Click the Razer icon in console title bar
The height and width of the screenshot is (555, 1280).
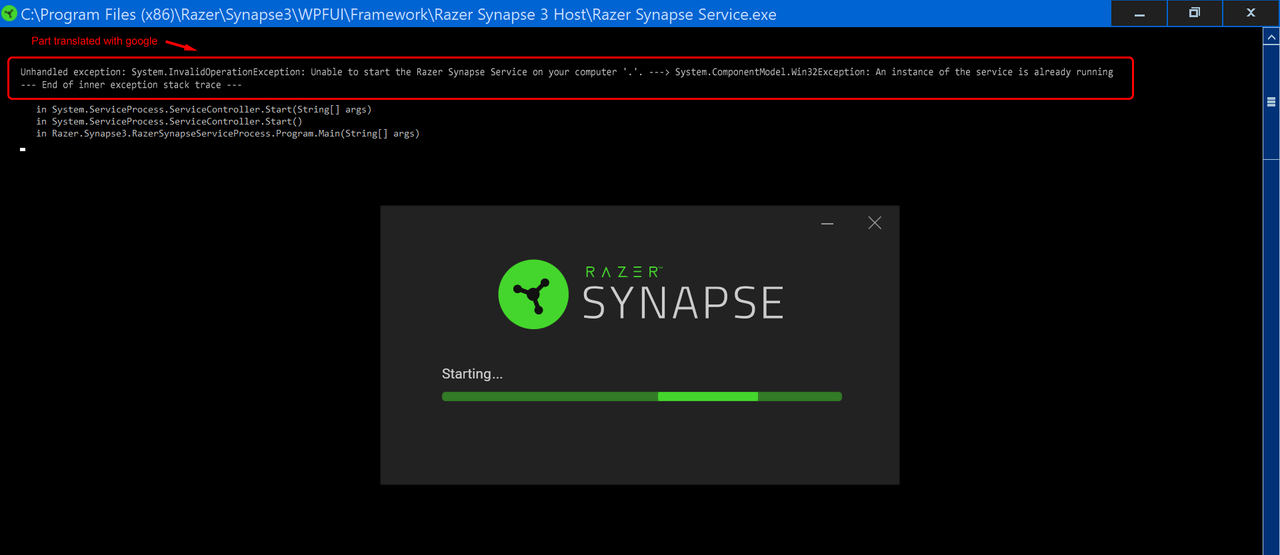click(x=10, y=14)
